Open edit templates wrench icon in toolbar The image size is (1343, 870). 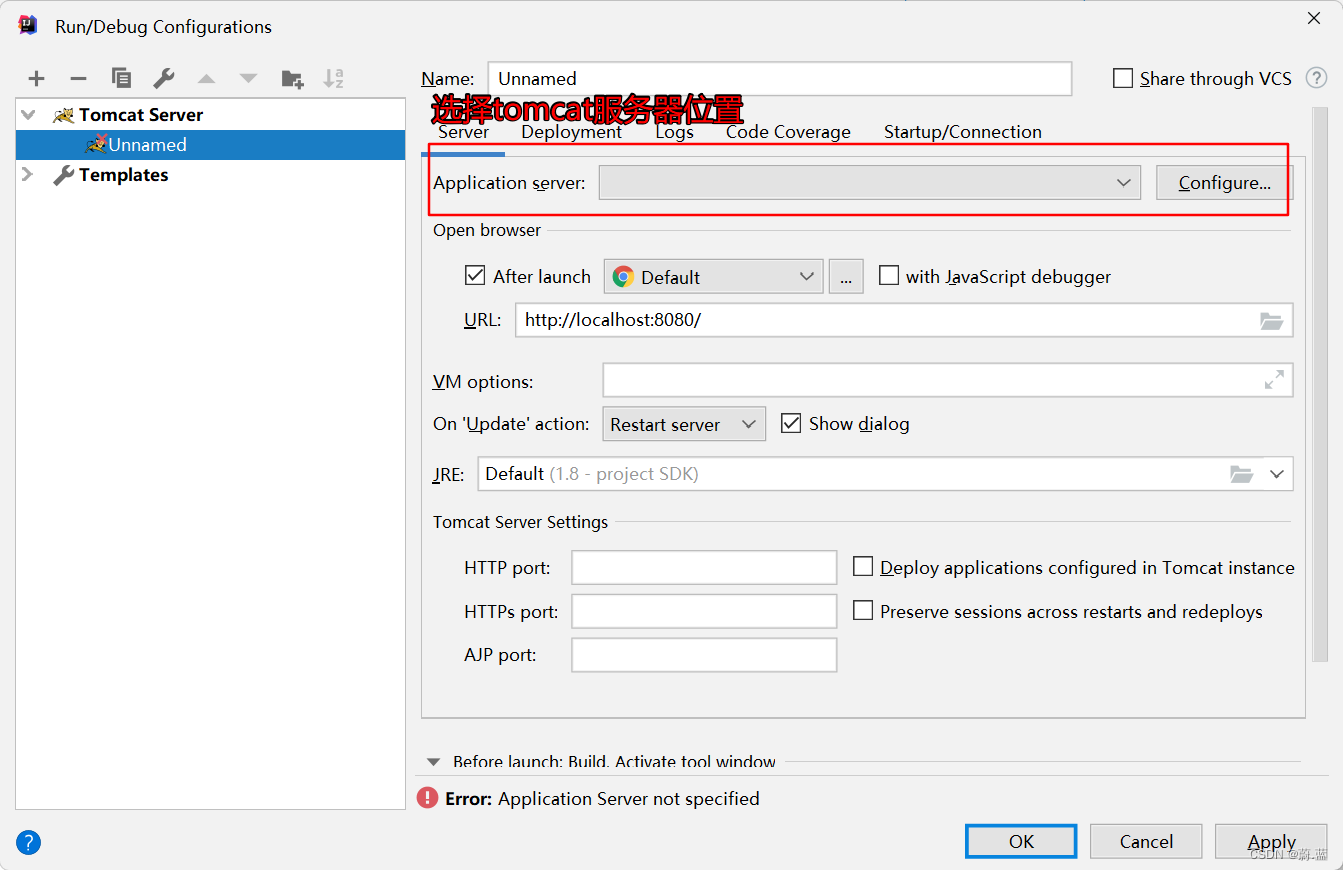point(164,78)
